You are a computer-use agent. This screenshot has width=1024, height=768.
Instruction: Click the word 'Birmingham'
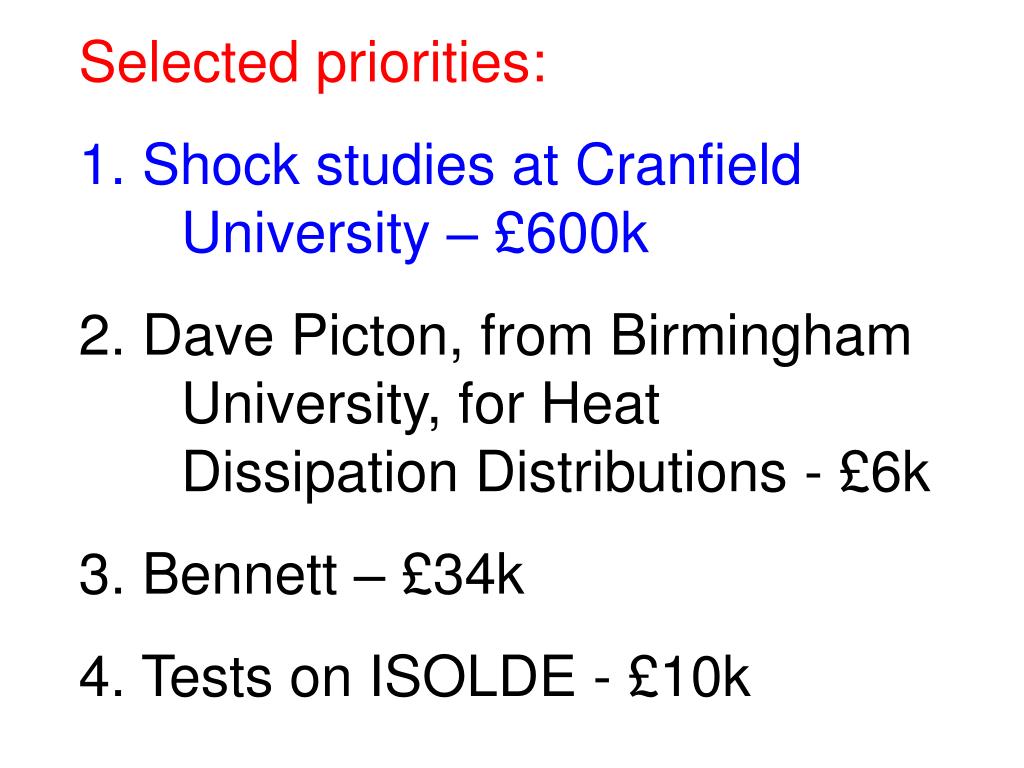coord(761,337)
